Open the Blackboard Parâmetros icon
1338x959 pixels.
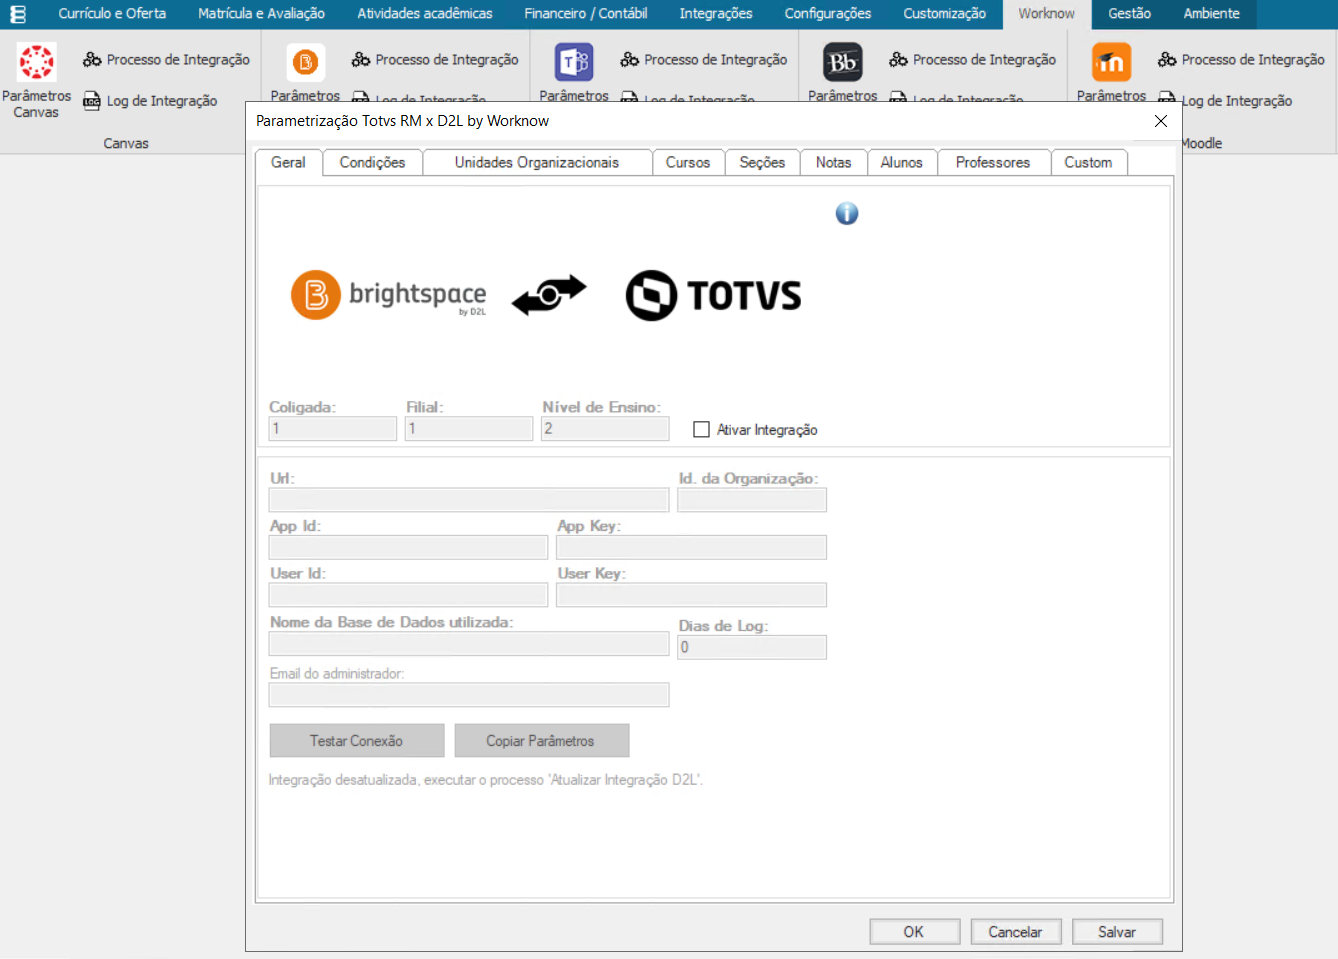coord(842,62)
